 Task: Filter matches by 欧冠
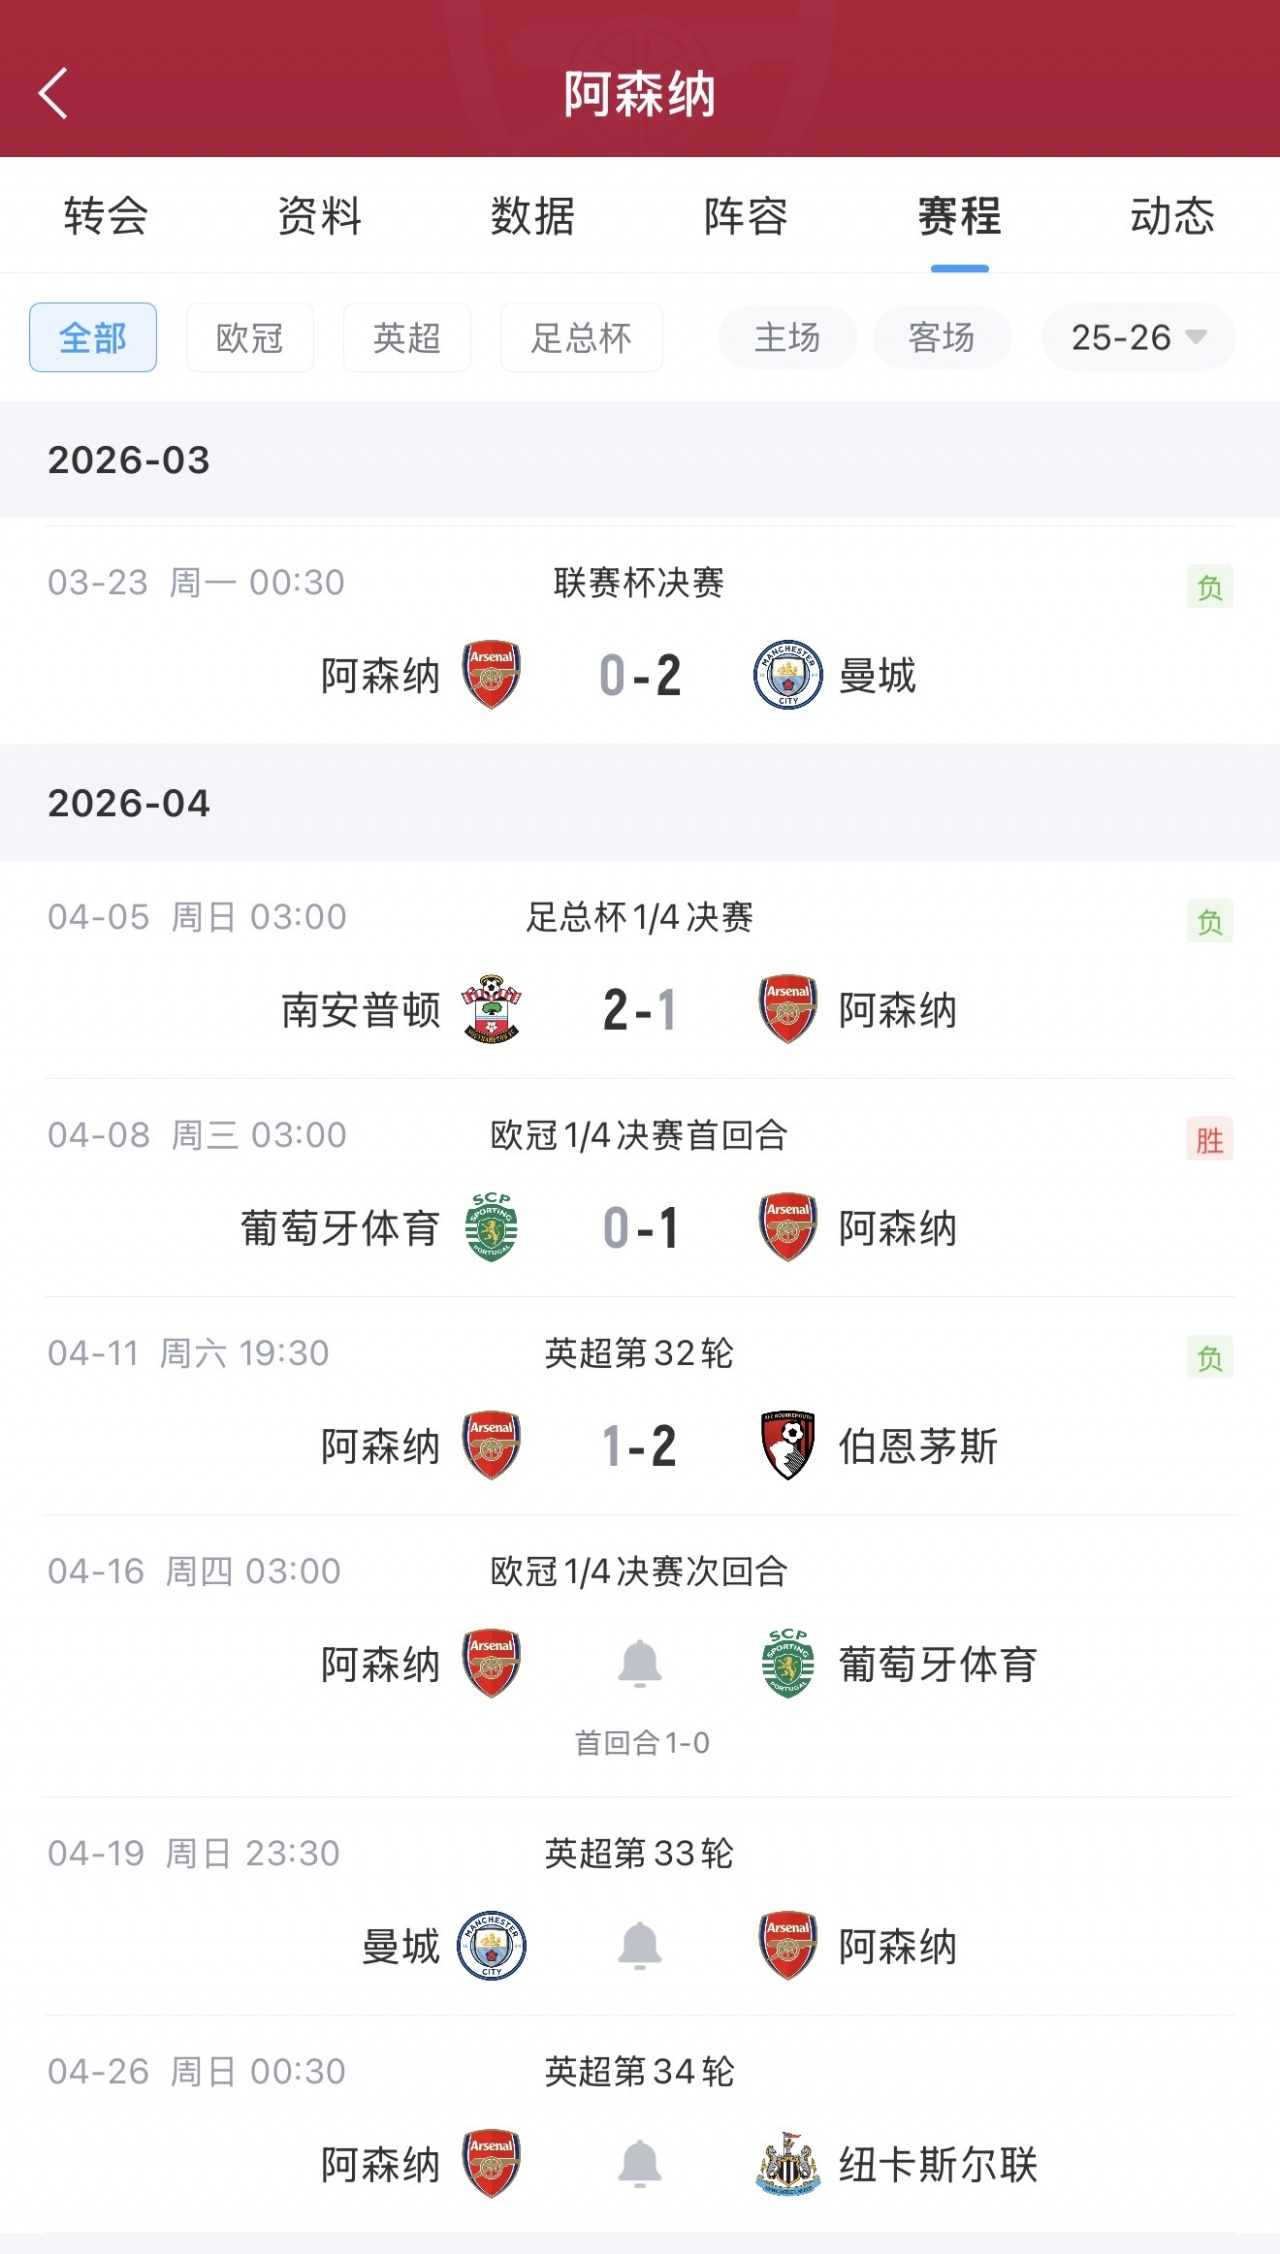(250, 338)
